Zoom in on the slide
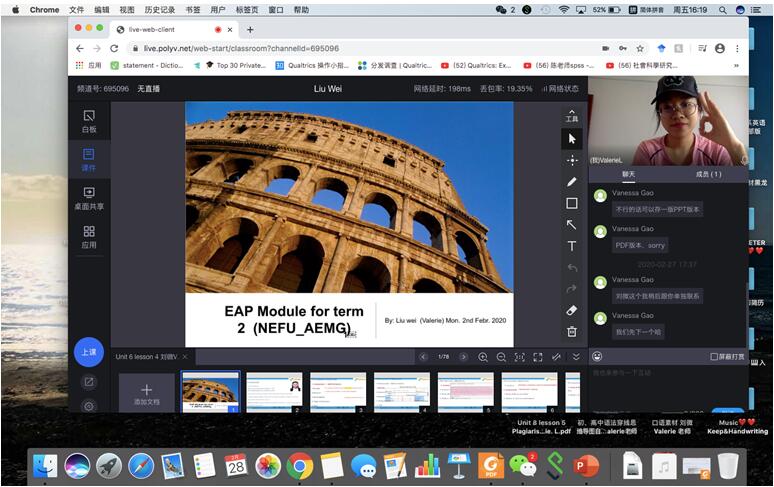The width and height of the screenshot is (774, 487). (x=483, y=357)
